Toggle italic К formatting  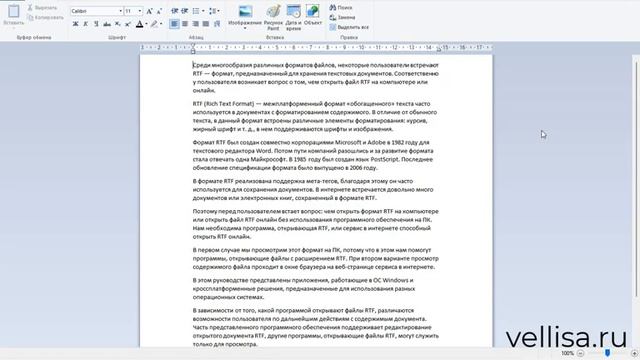(x=86, y=24)
